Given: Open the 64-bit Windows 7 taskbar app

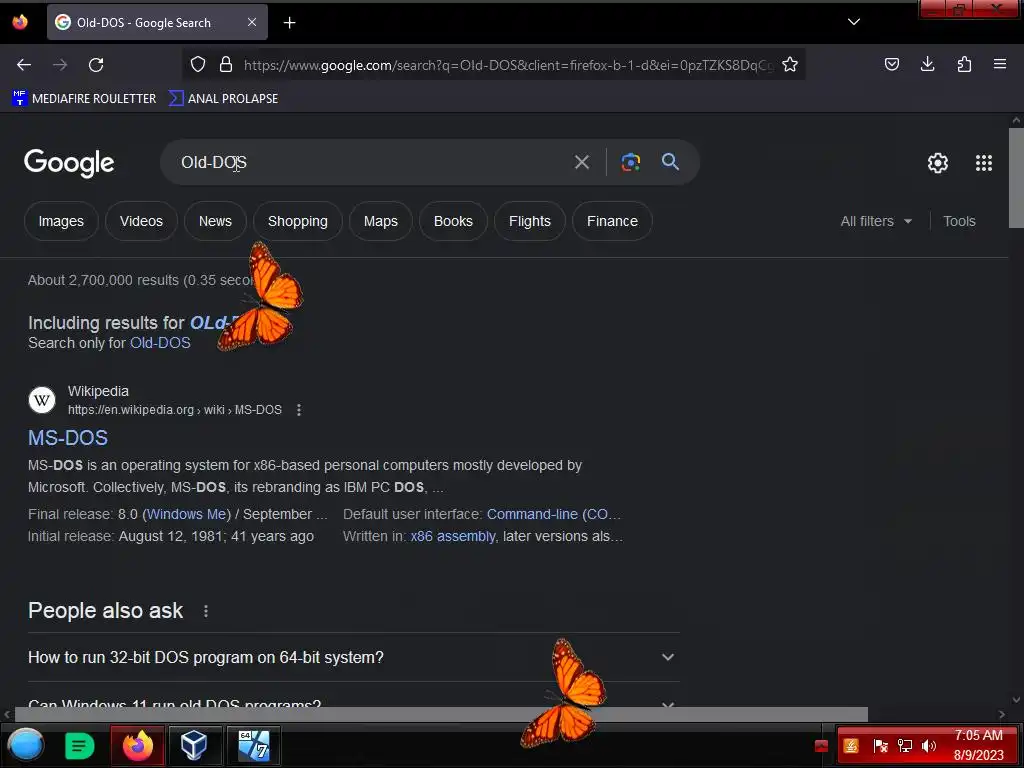Looking at the screenshot, I should tap(254, 745).
